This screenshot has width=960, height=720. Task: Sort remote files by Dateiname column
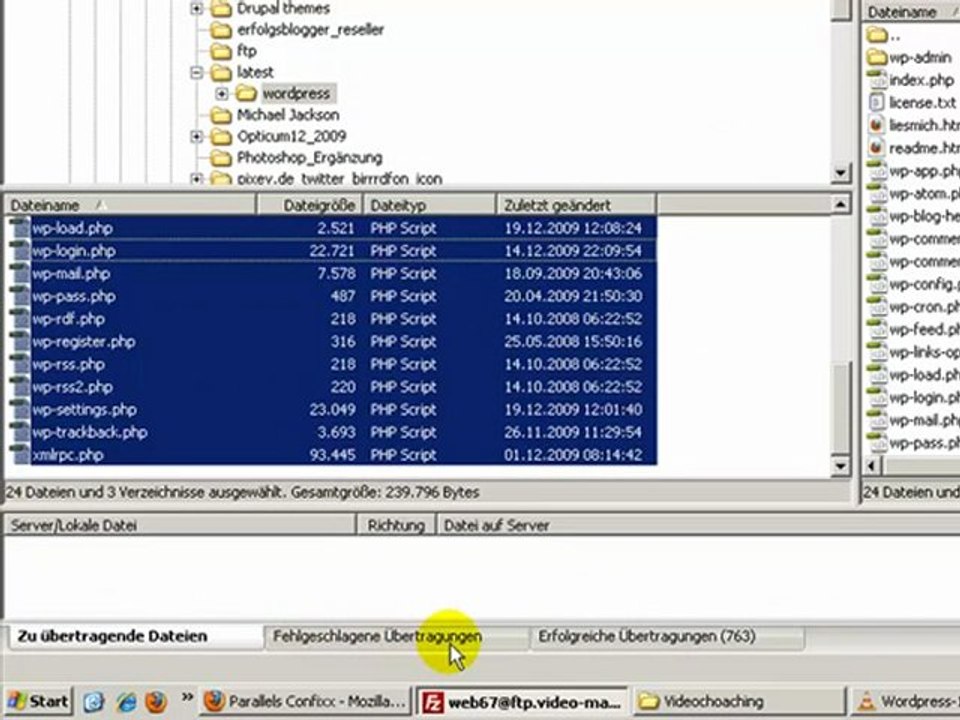[912, 12]
